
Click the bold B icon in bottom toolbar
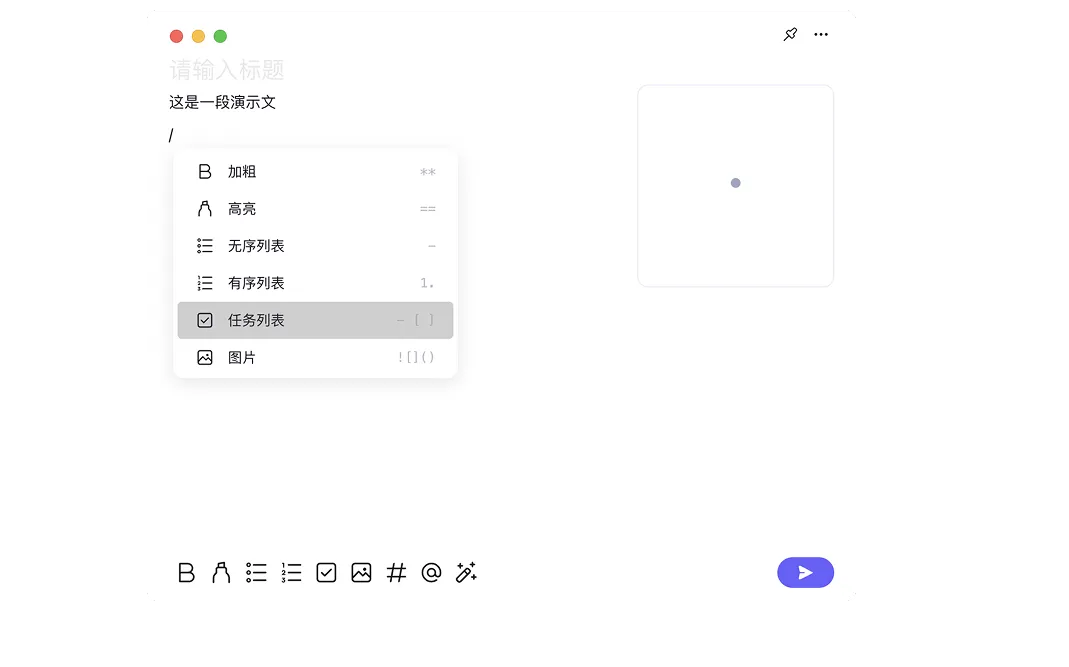(x=186, y=572)
